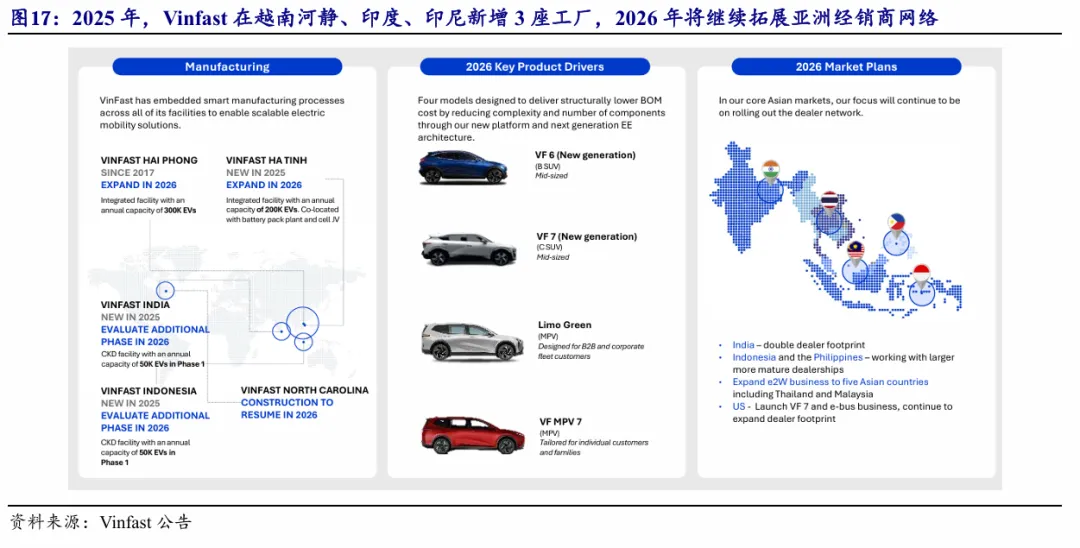
Task: Click the VINFAST HAI PHONG heading
Action: coord(149,160)
